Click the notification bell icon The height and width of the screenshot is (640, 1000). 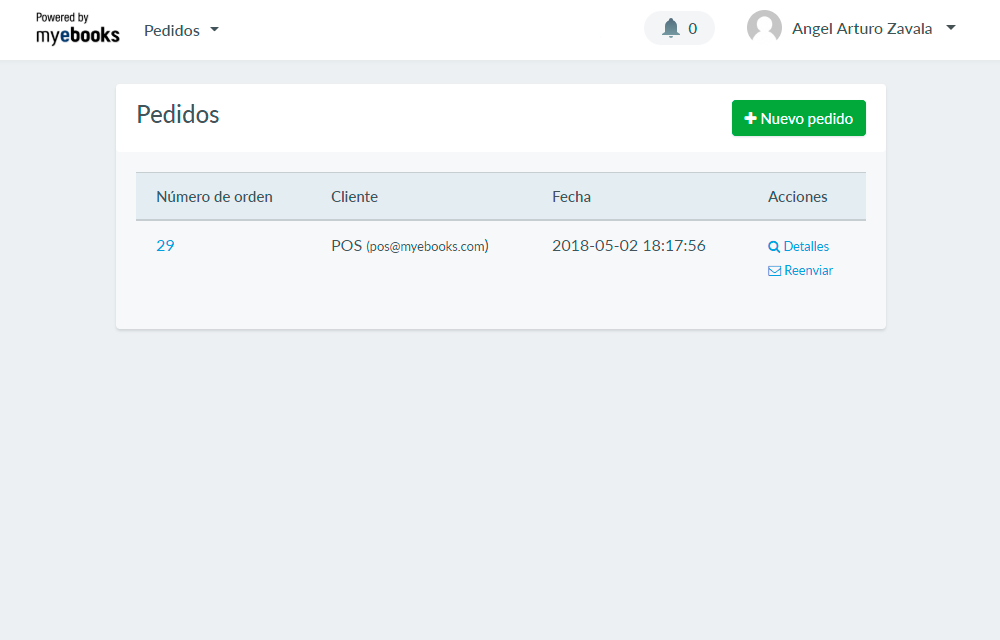[x=670, y=28]
